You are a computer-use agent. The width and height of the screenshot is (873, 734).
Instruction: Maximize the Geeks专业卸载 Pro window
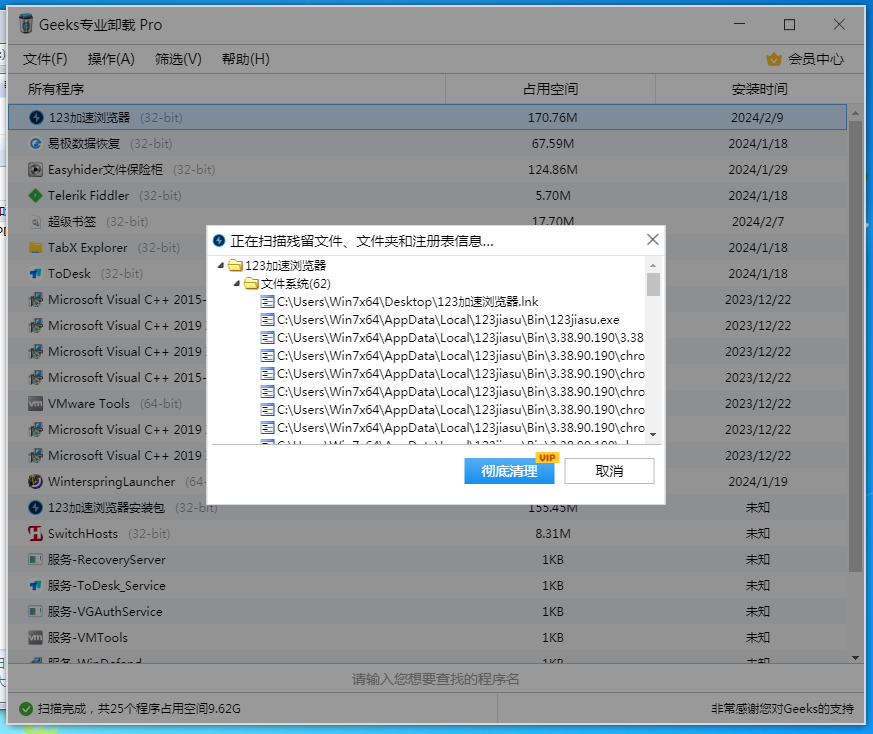[789, 25]
